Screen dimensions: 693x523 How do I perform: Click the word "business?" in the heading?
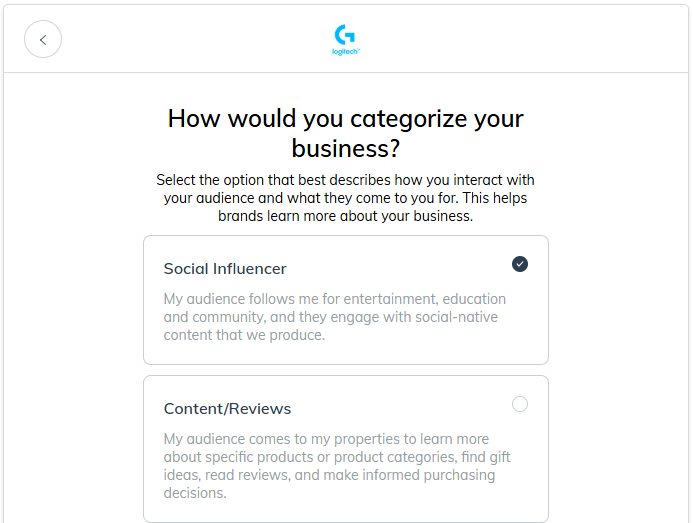tap(345, 149)
